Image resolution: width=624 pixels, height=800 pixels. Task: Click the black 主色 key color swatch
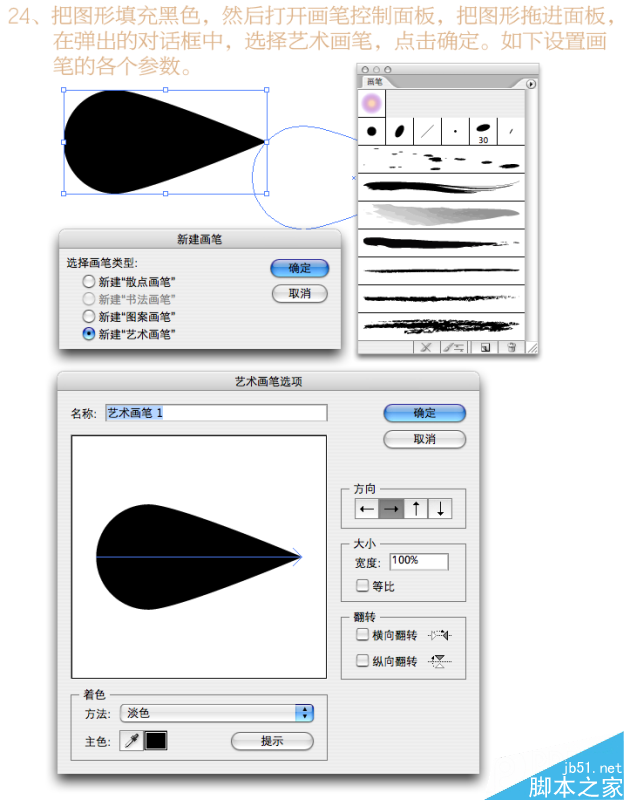156,741
